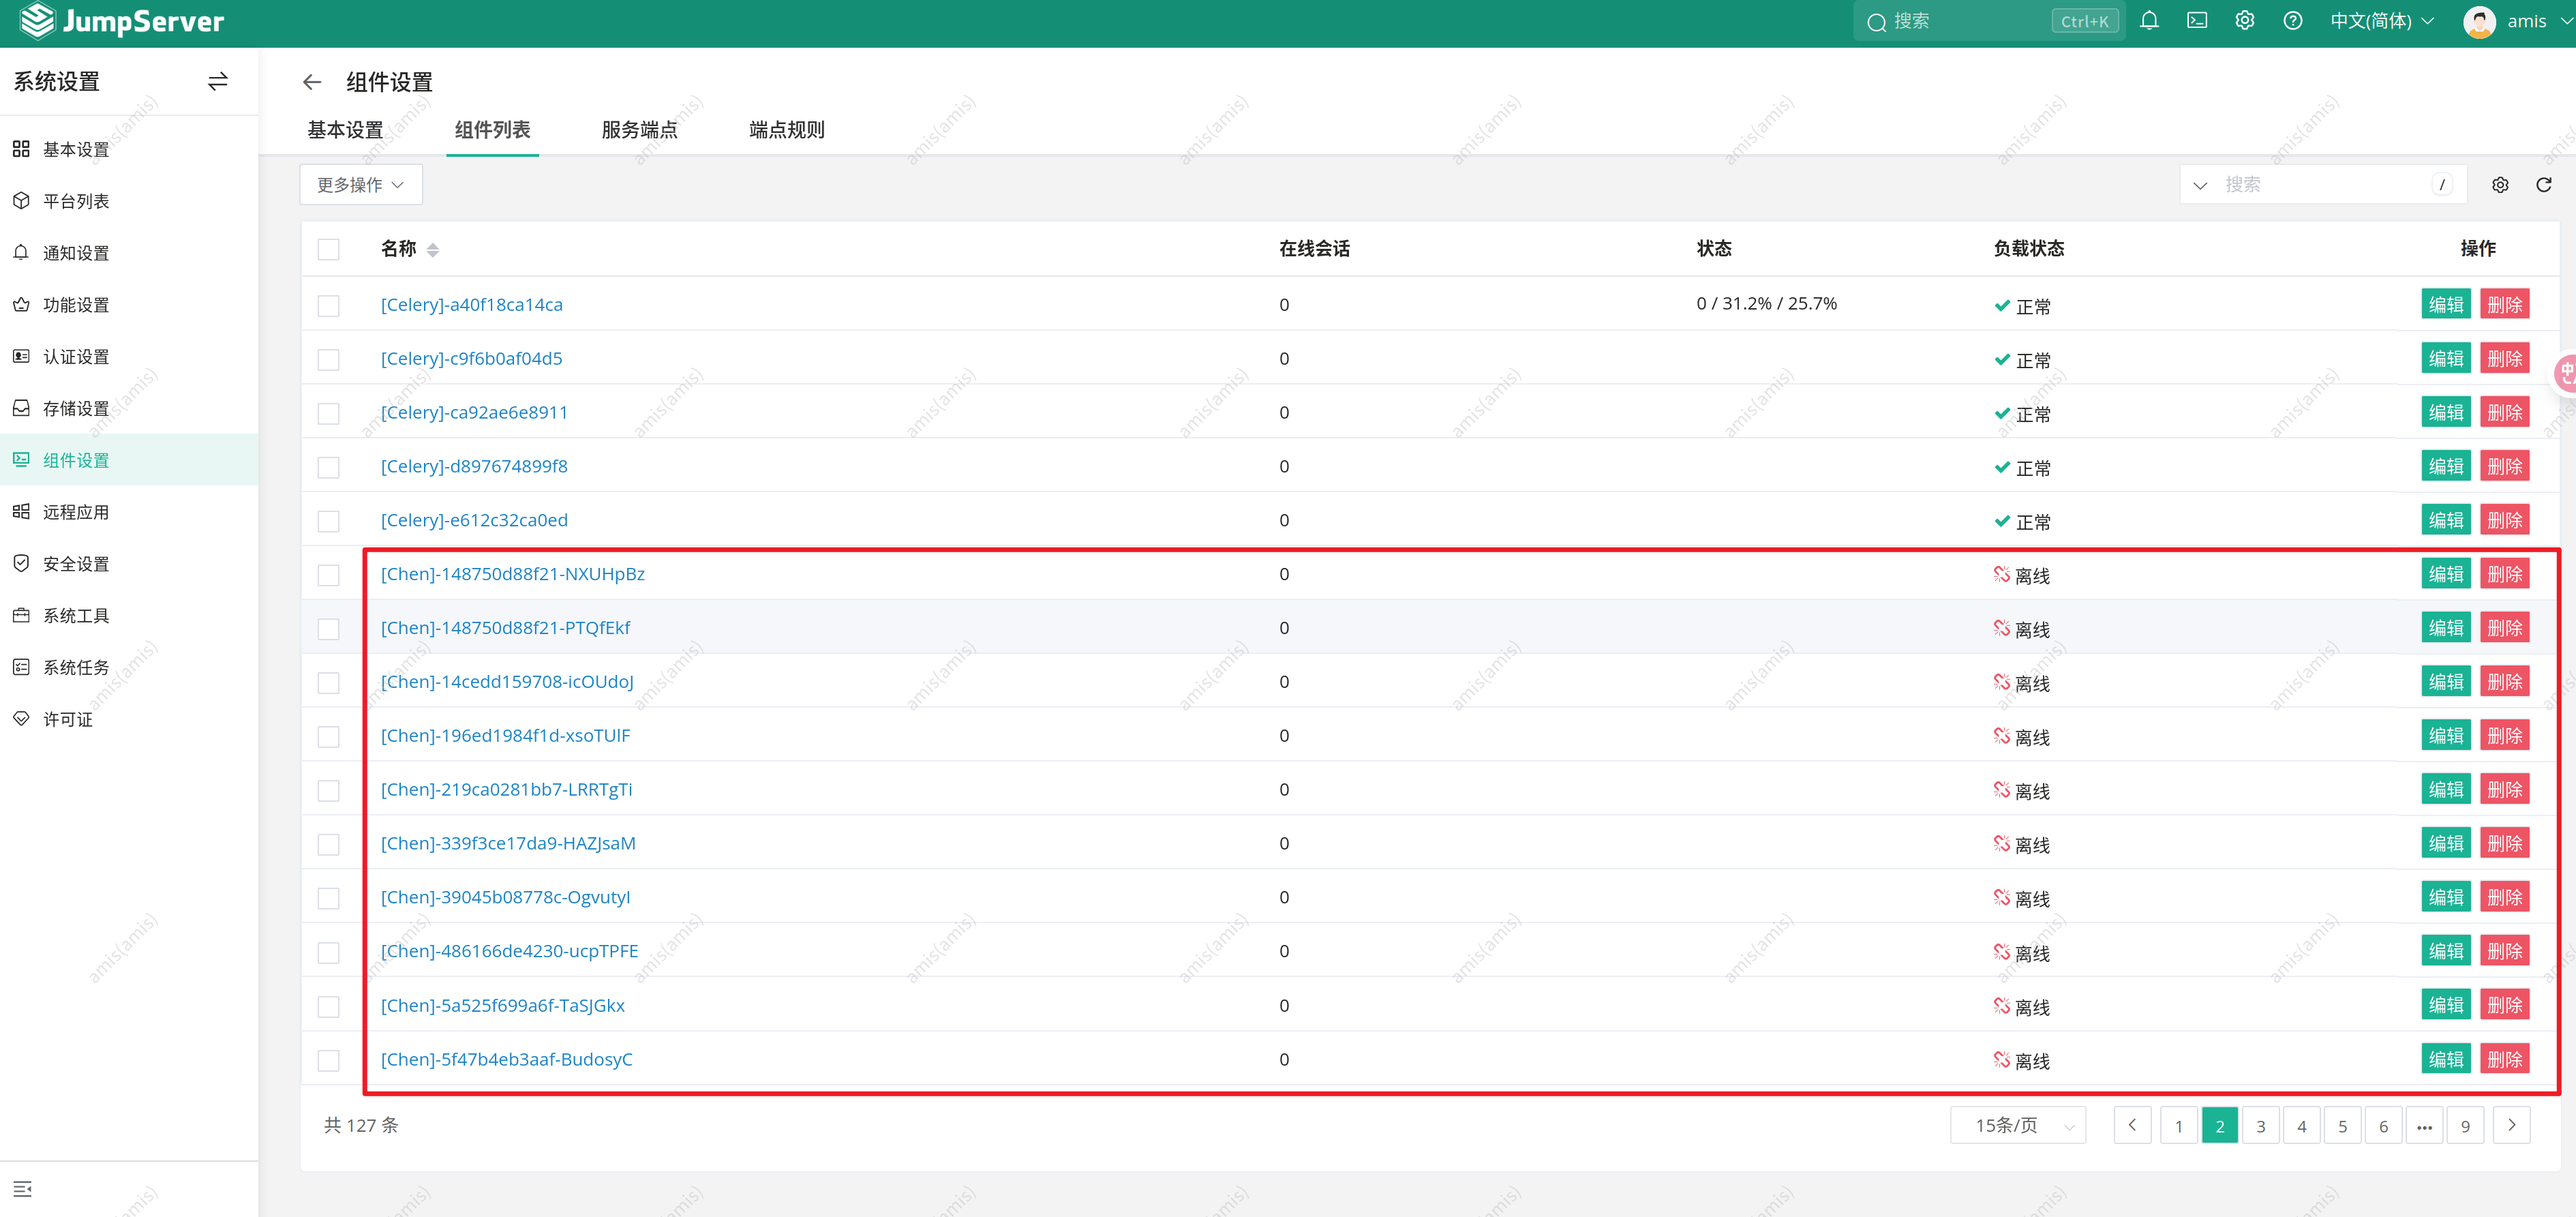Image resolution: width=2576 pixels, height=1217 pixels.
Task: Click the back arrow beside 组件设置
Action: [312, 82]
